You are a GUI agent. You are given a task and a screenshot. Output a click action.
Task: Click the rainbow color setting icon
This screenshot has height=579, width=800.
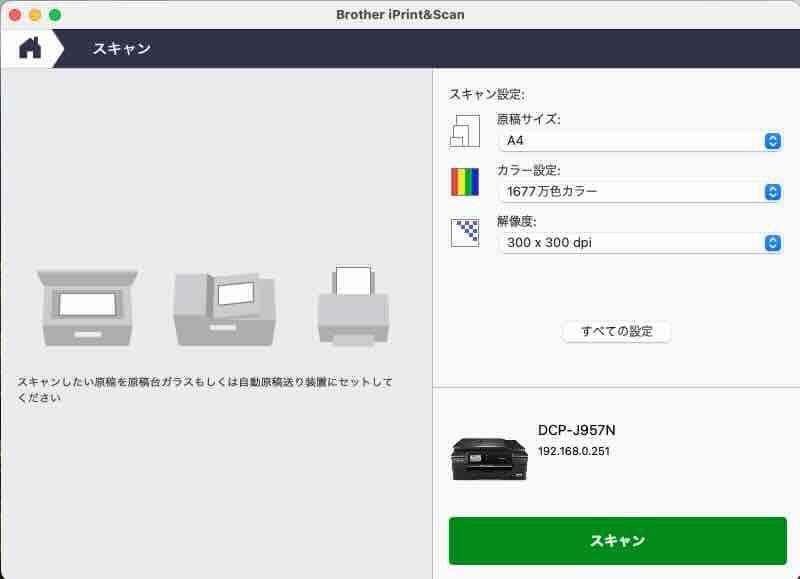(465, 182)
